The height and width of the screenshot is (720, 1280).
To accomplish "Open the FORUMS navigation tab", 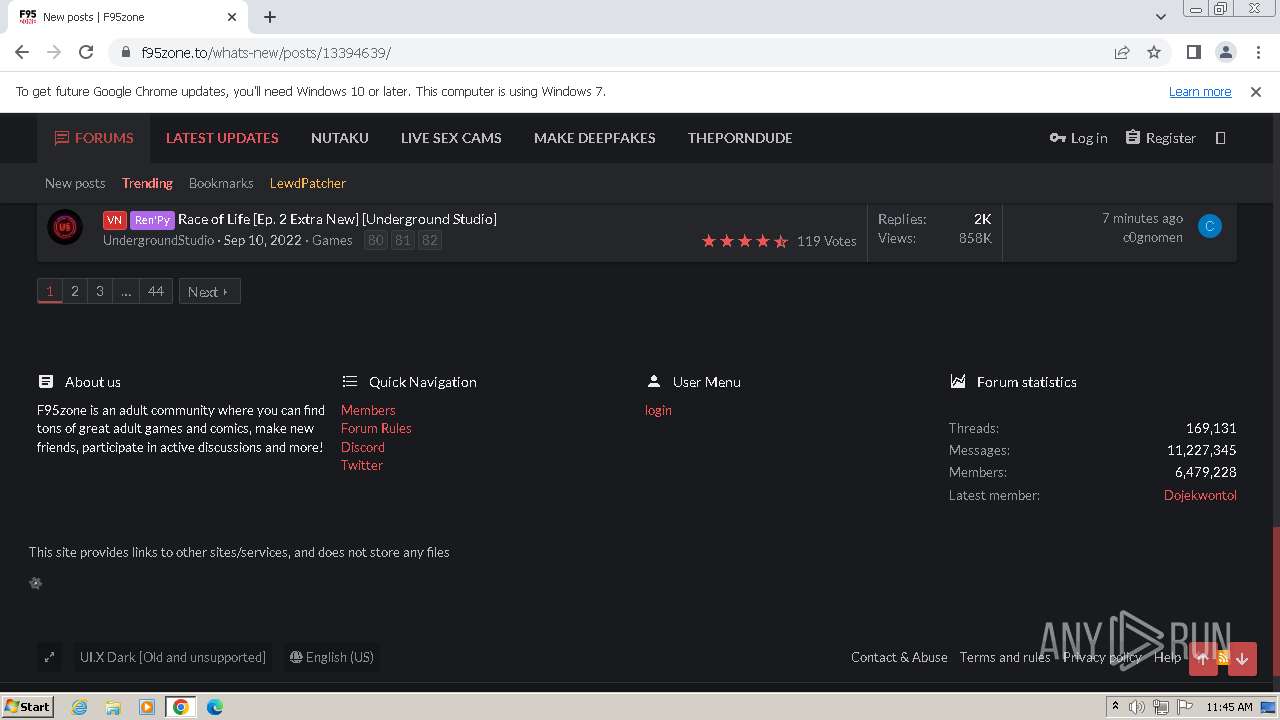I will pos(94,138).
